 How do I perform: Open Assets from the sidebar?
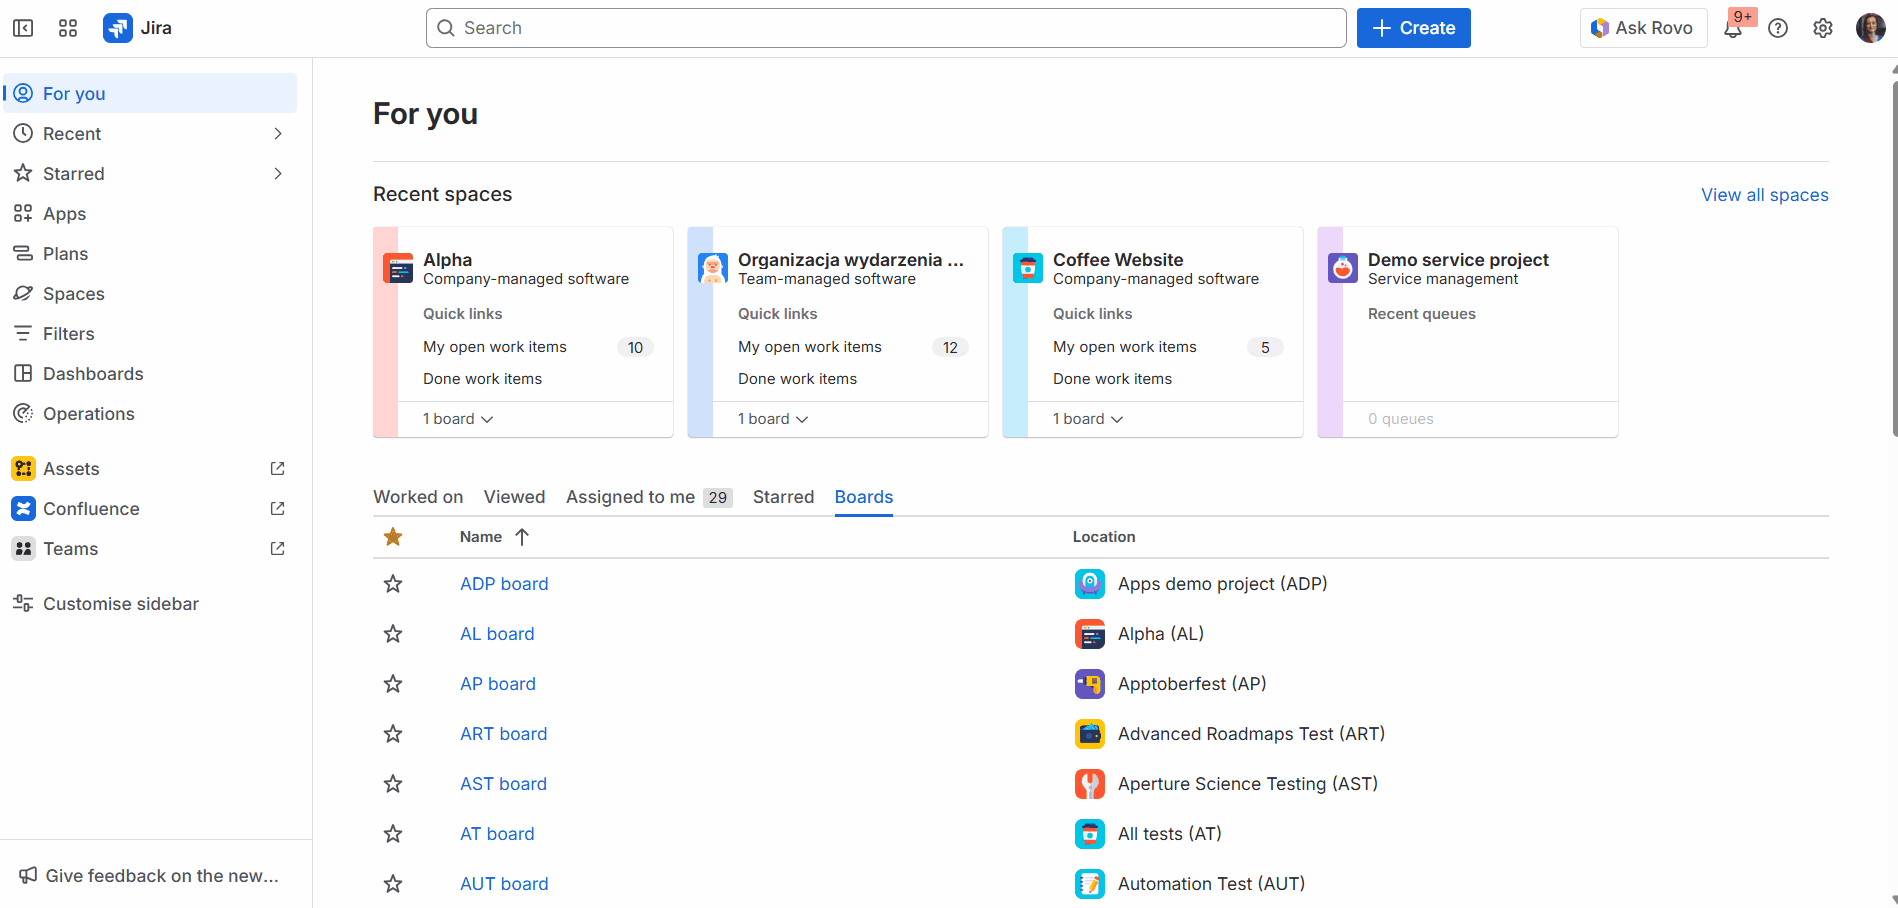tap(150, 468)
